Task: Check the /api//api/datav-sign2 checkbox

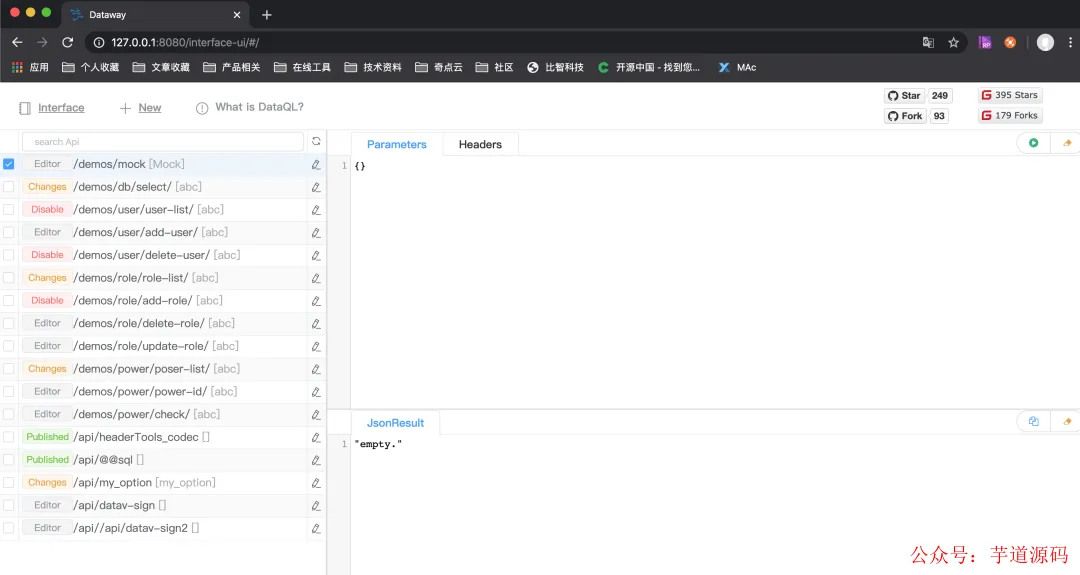Action: pyautogui.click(x=8, y=527)
